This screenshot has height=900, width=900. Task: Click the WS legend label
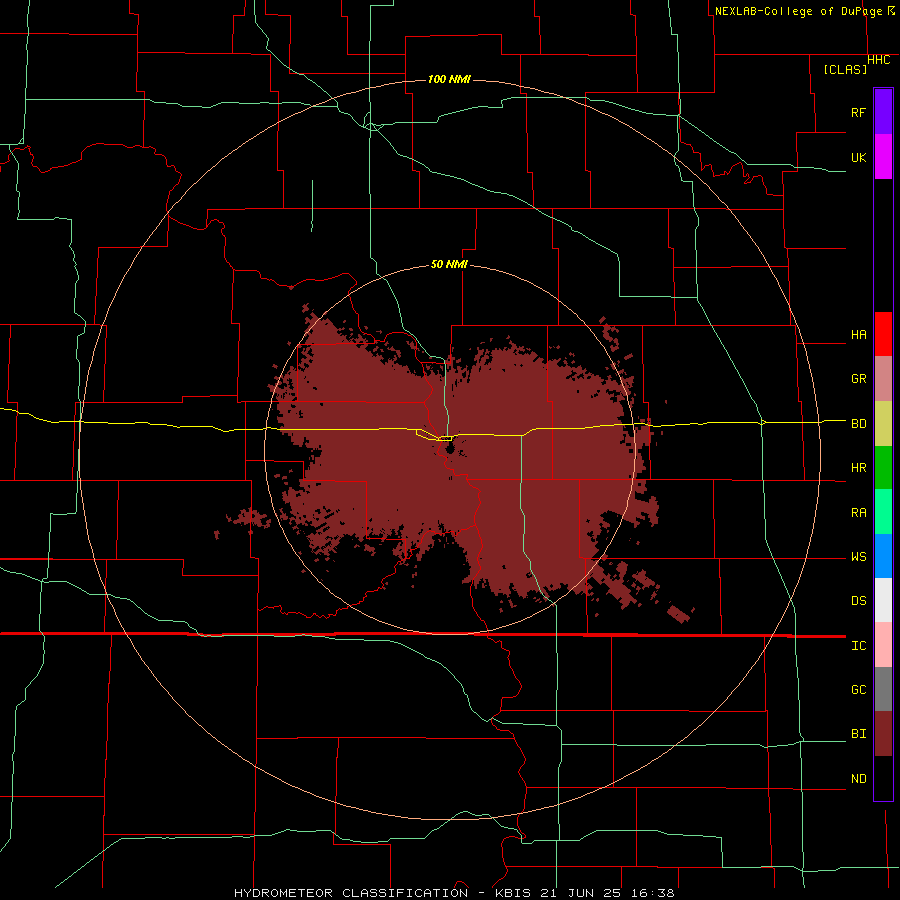pyautogui.click(x=858, y=557)
